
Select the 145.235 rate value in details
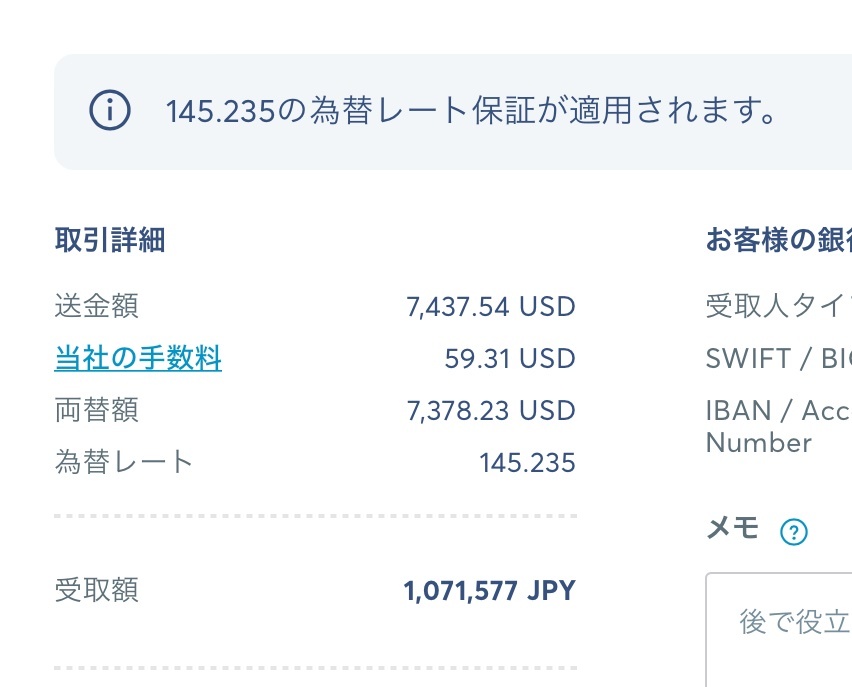pos(527,463)
